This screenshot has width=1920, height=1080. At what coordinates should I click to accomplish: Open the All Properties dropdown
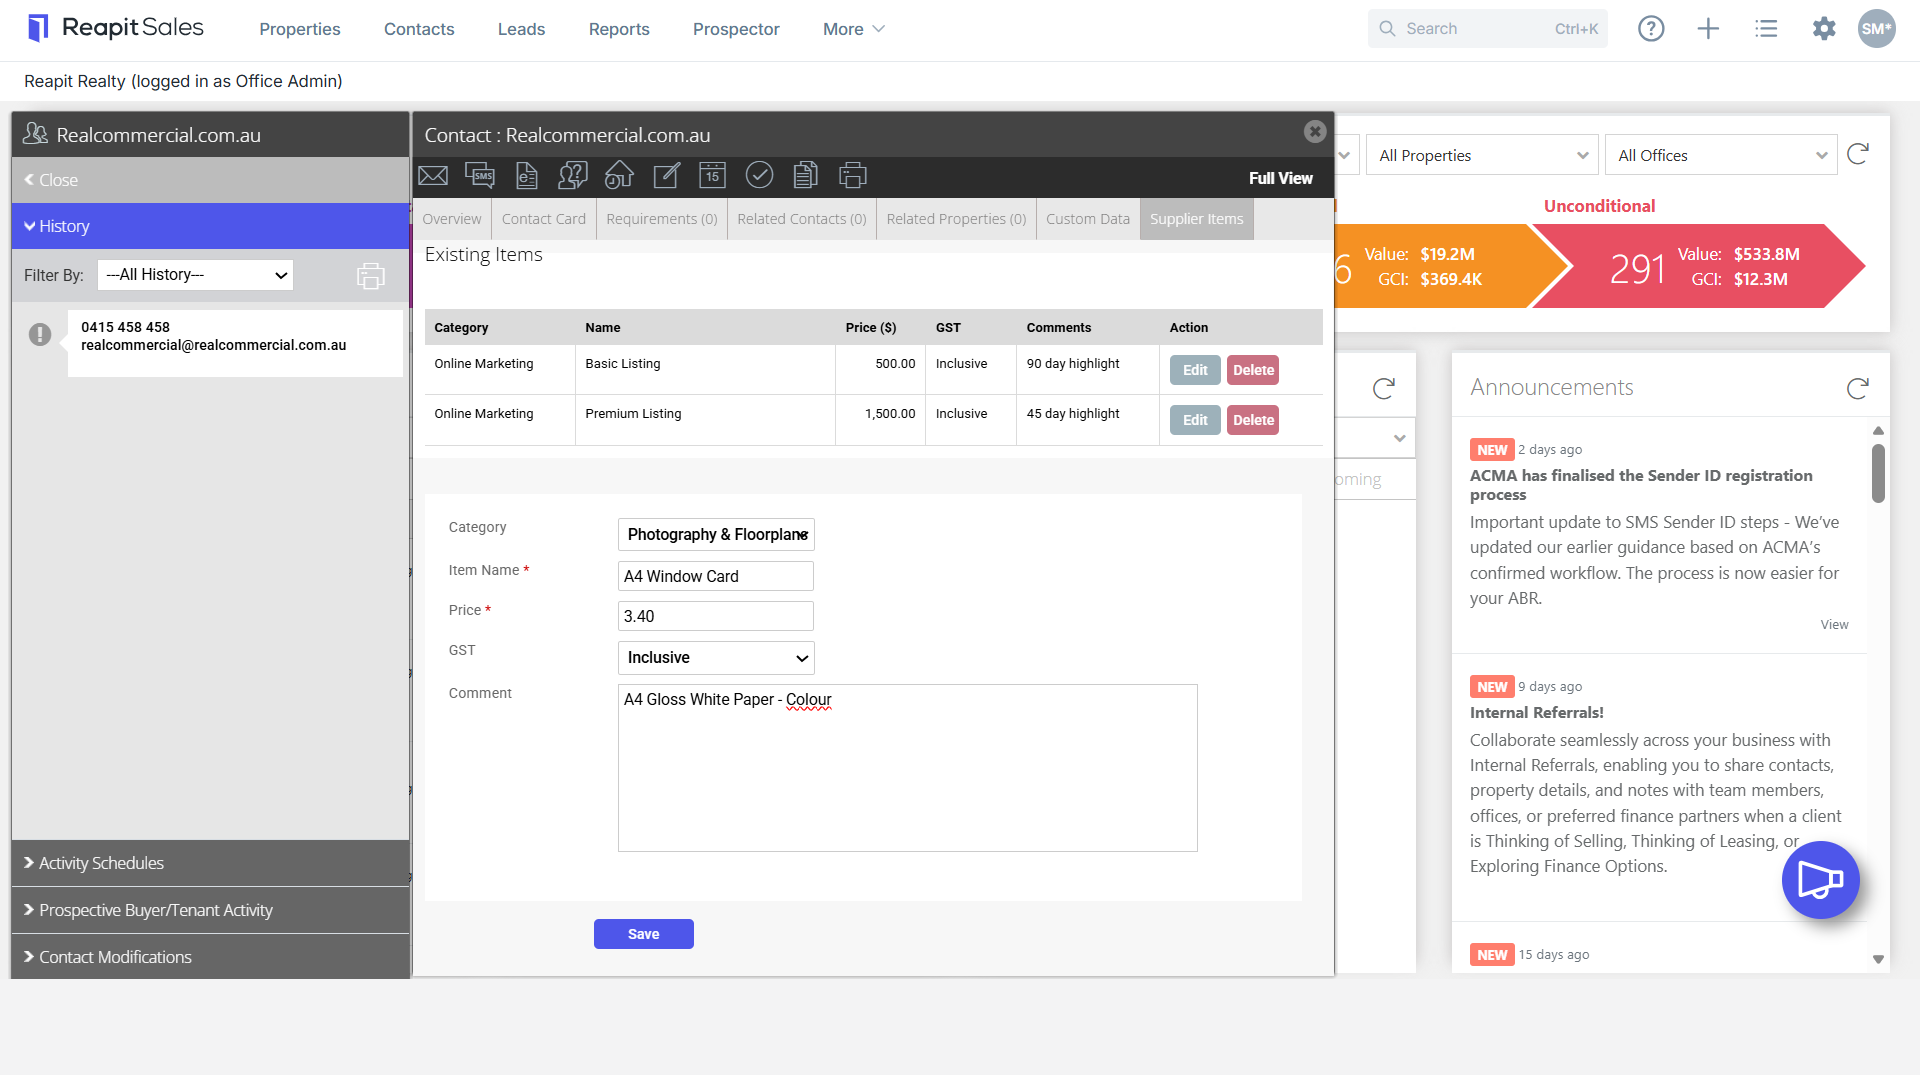[x=1481, y=155]
